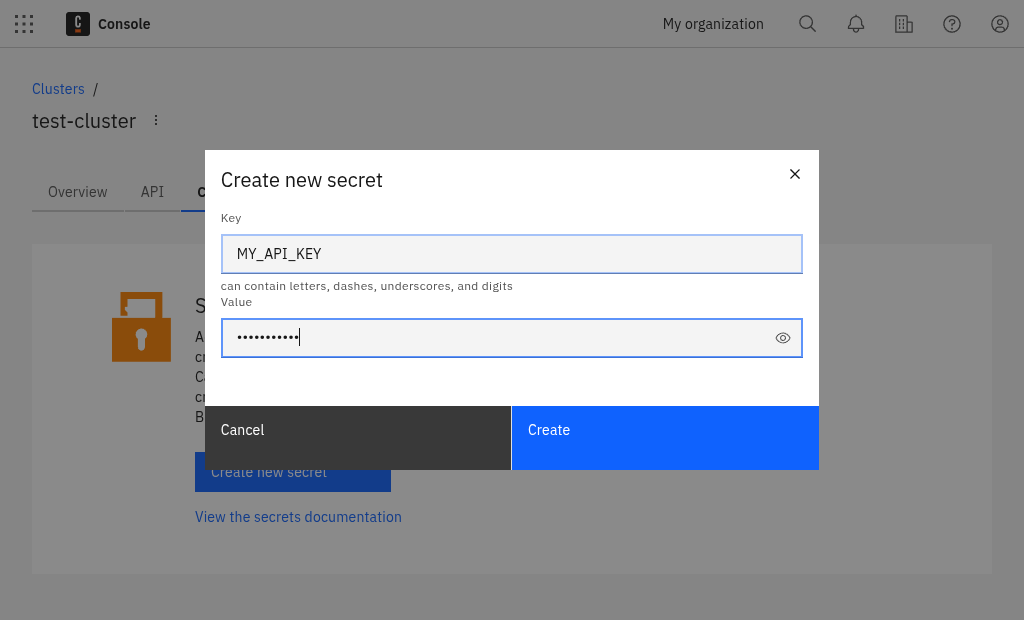Image resolution: width=1024 pixels, height=620 pixels.
Task: Click the Cancel button
Action: (x=357, y=438)
